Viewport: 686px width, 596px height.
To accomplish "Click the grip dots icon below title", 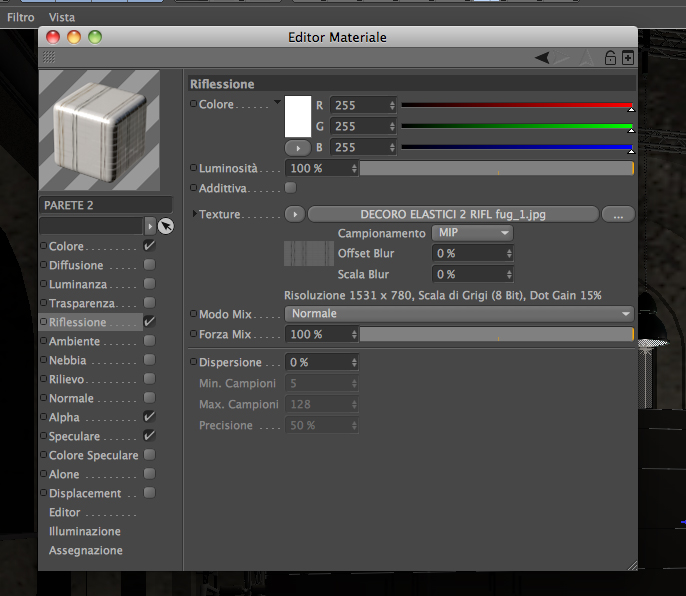I will pyautogui.click(x=49, y=57).
